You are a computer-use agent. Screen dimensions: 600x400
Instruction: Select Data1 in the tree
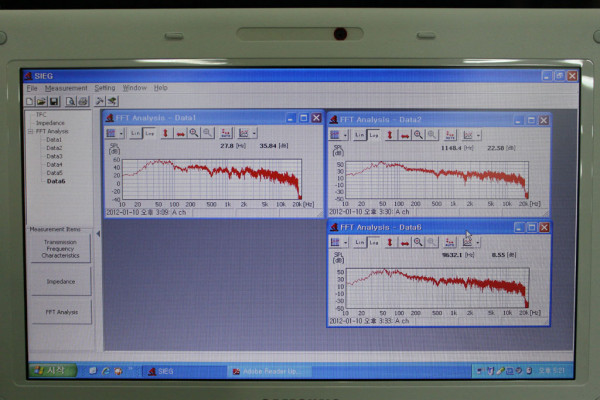click(x=54, y=140)
